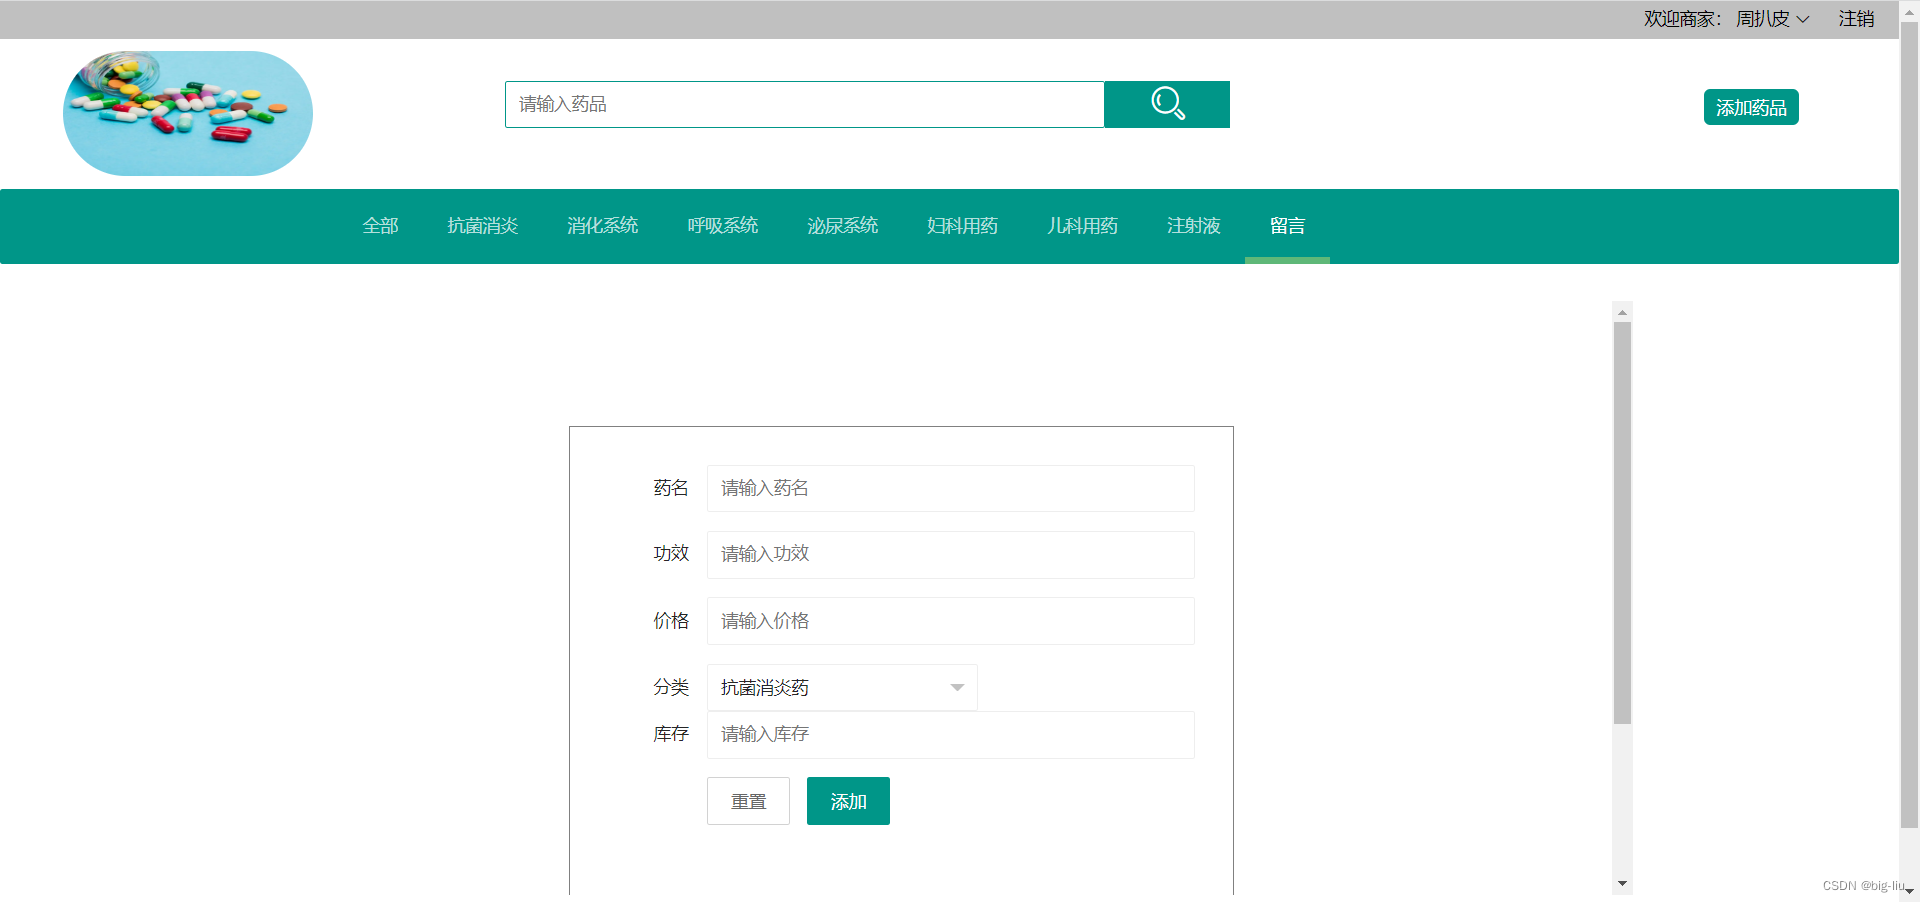Select the 妇科用药 navigation item
This screenshot has width=1920, height=902.
click(963, 226)
